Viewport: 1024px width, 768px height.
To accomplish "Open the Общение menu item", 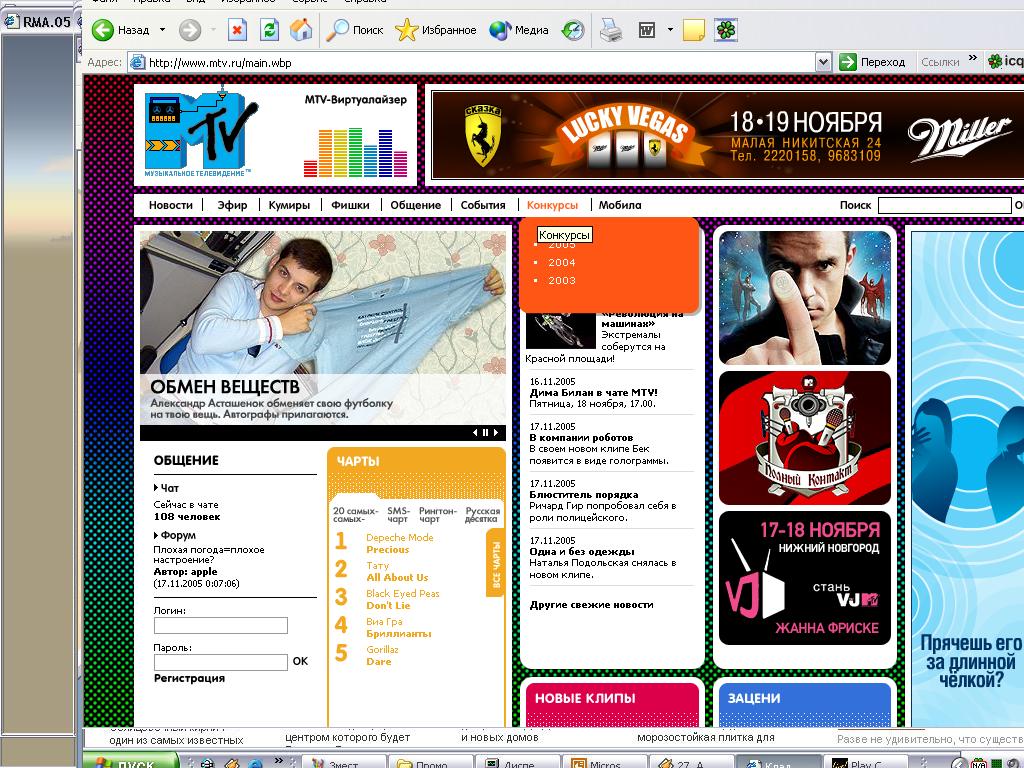I will coord(415,205).
